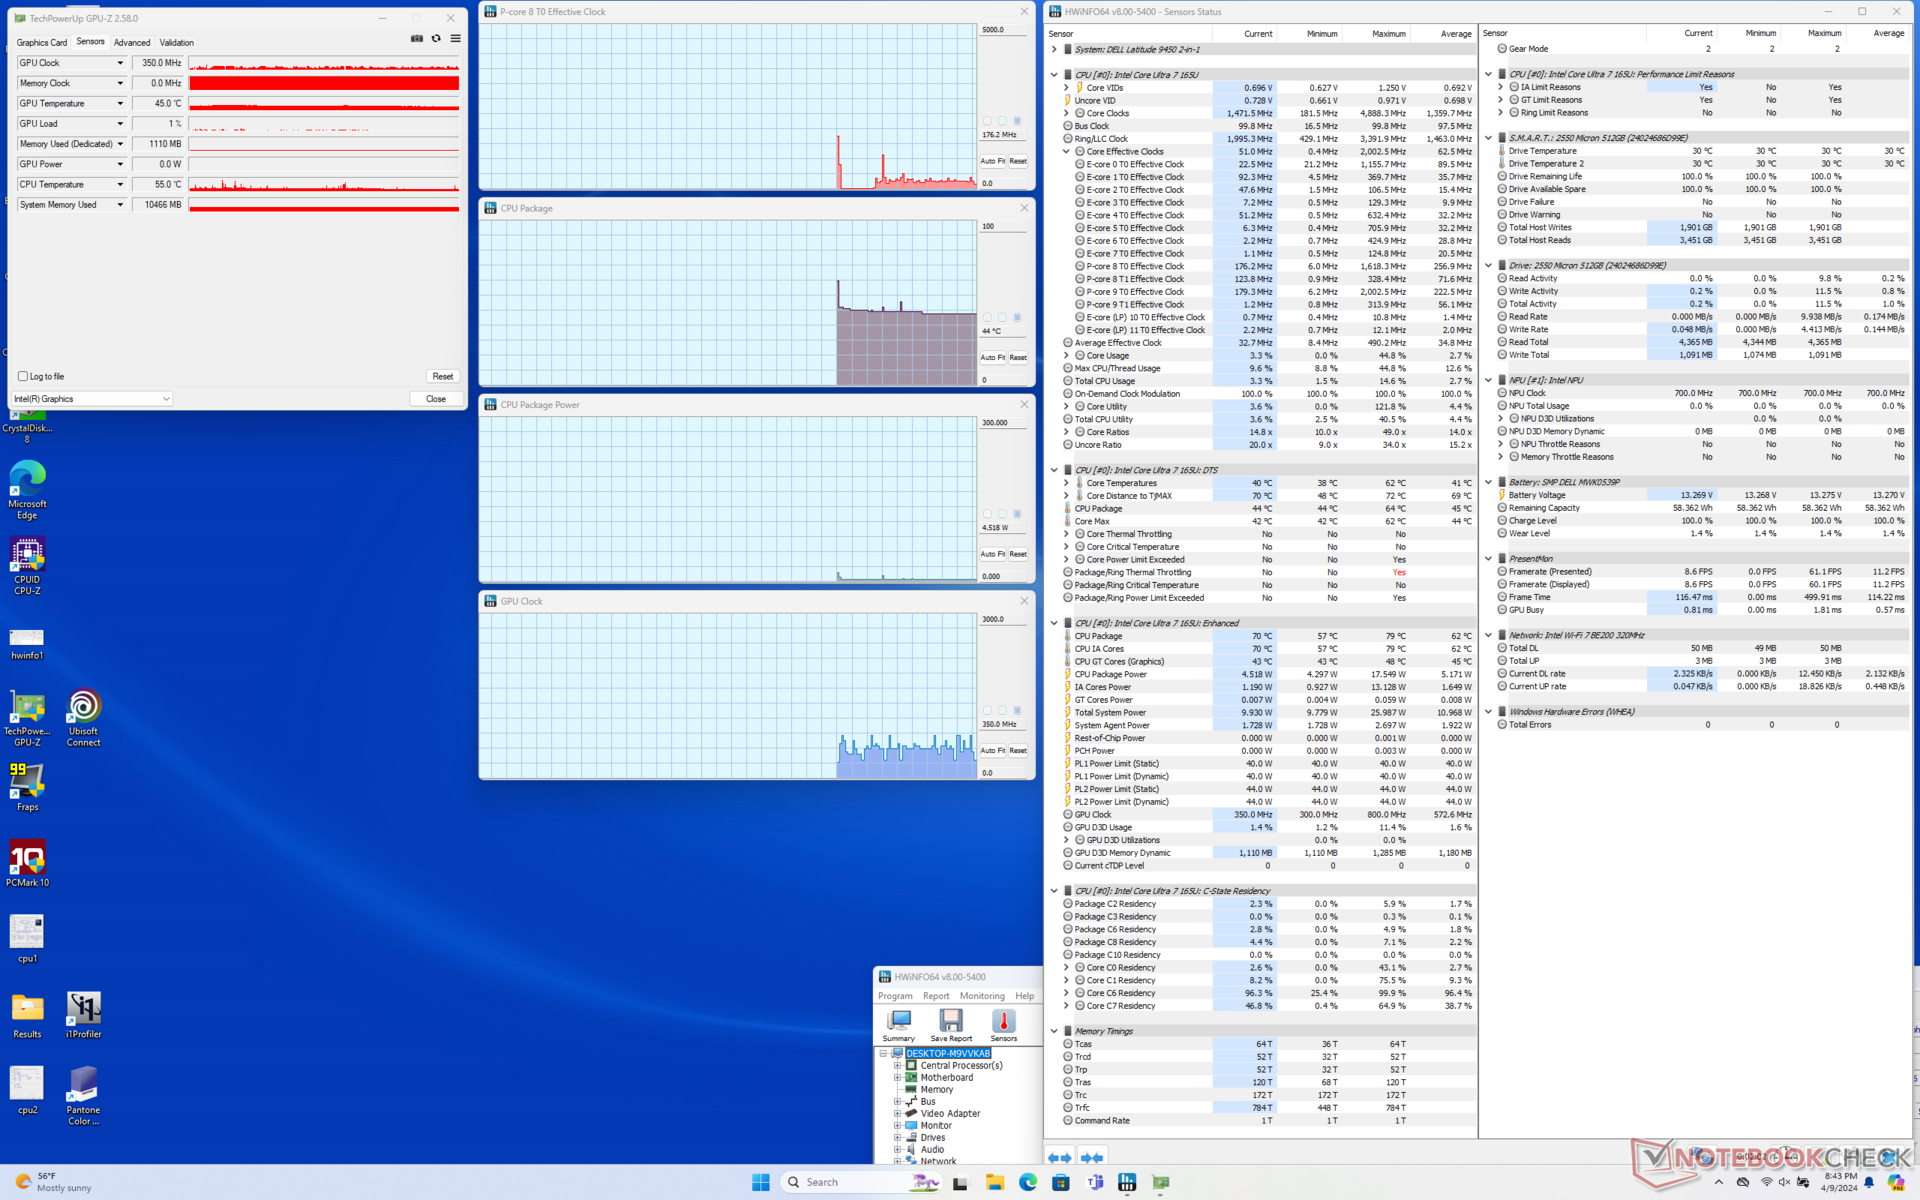Open Microsoft Edge from the taskbar
Viewport: 1920px width, 1200px height.
pyautogui.click(x=1028, y=1182)
